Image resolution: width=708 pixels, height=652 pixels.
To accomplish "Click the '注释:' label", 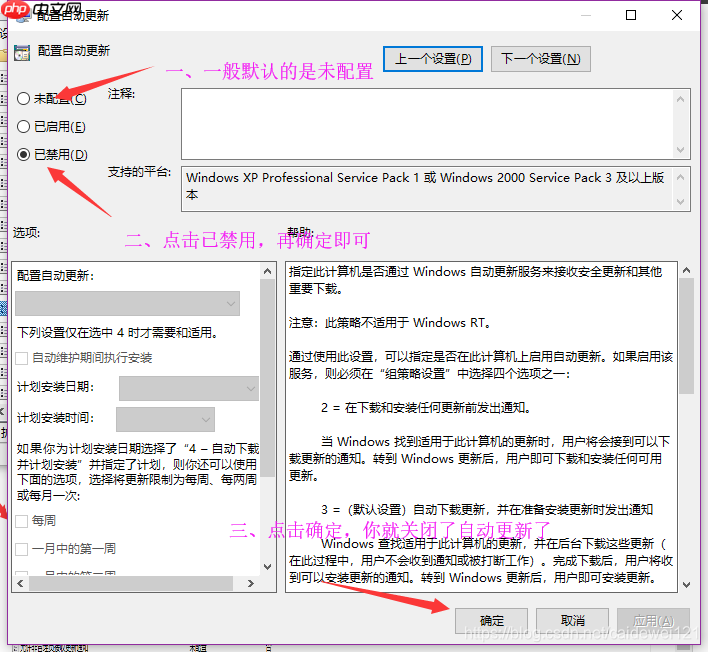I will point(121,93).
